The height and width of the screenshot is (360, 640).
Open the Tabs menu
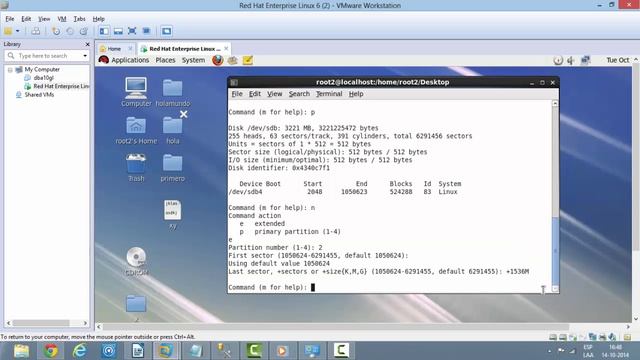coord(79,19)
